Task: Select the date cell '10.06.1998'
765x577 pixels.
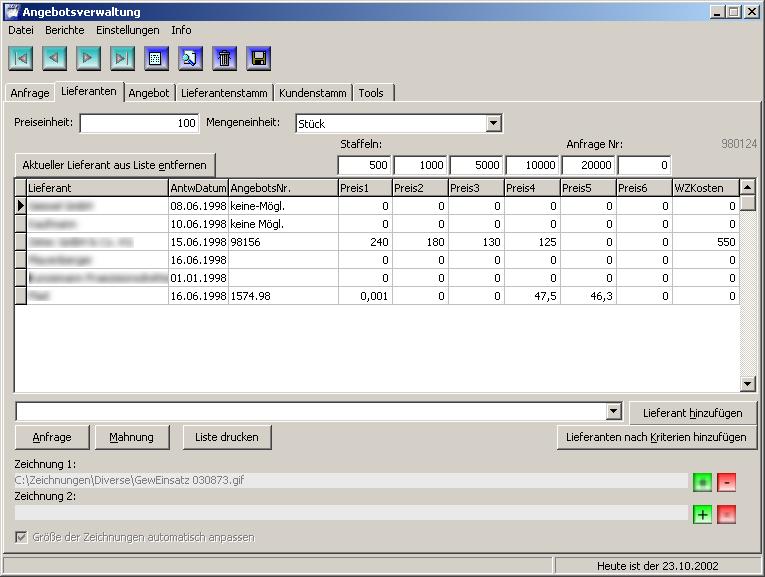Action: pyautogui.click(x=198, y=224)
